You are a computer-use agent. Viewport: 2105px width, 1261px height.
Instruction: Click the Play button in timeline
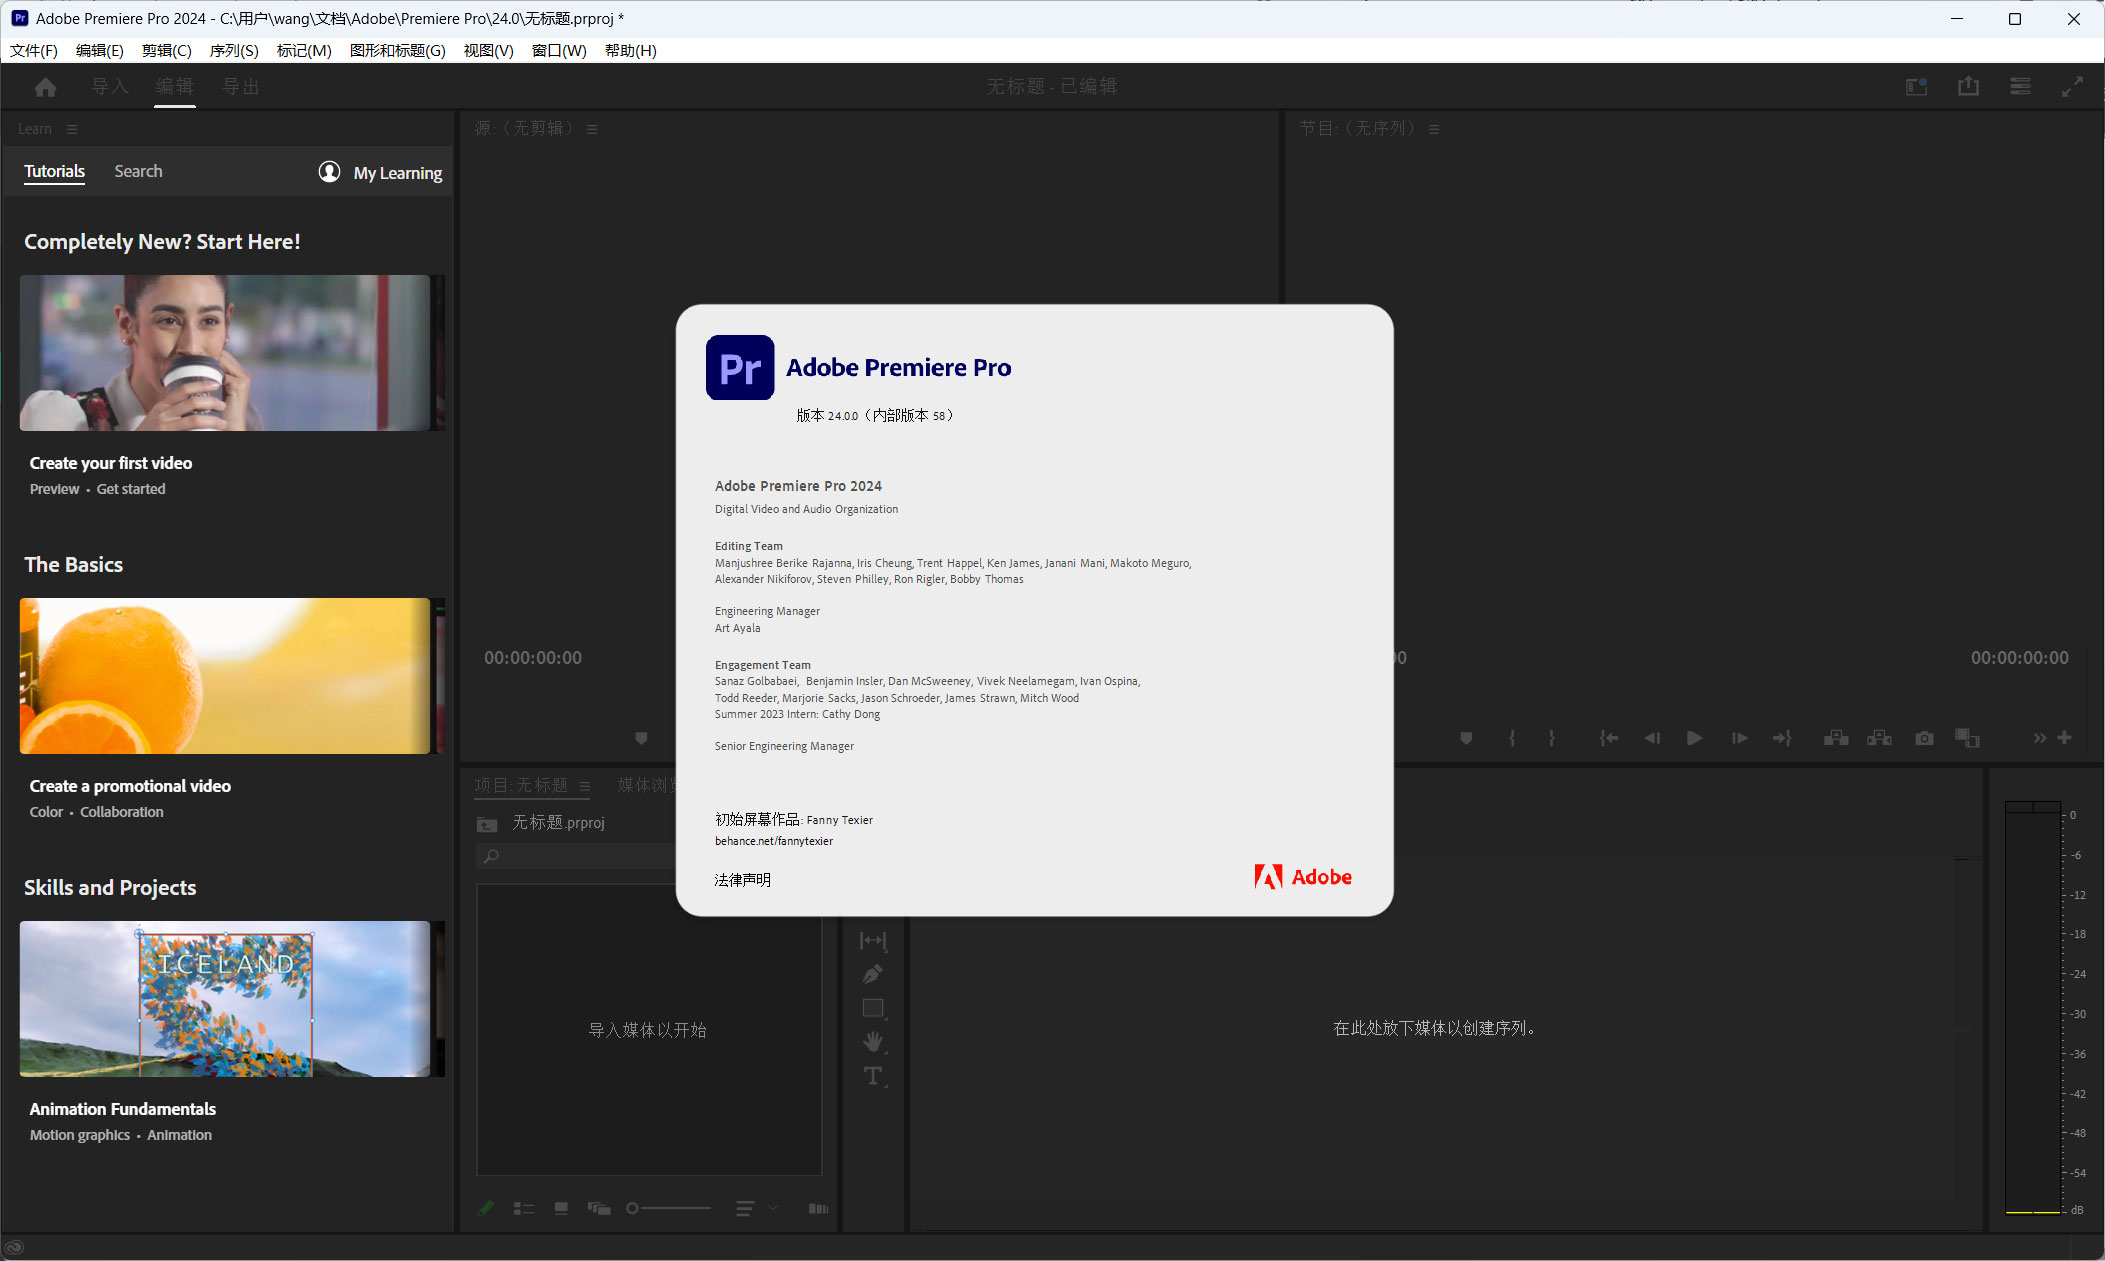coord(1692,736)
